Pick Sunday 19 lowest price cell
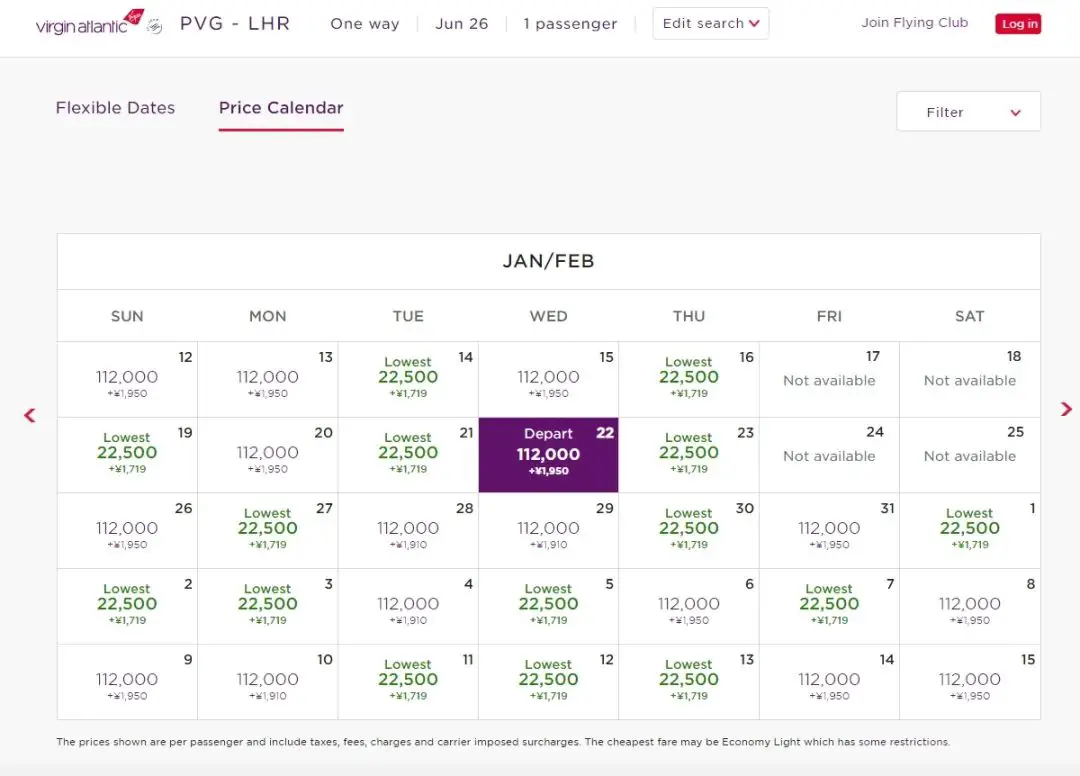 [x=127, y=455]
